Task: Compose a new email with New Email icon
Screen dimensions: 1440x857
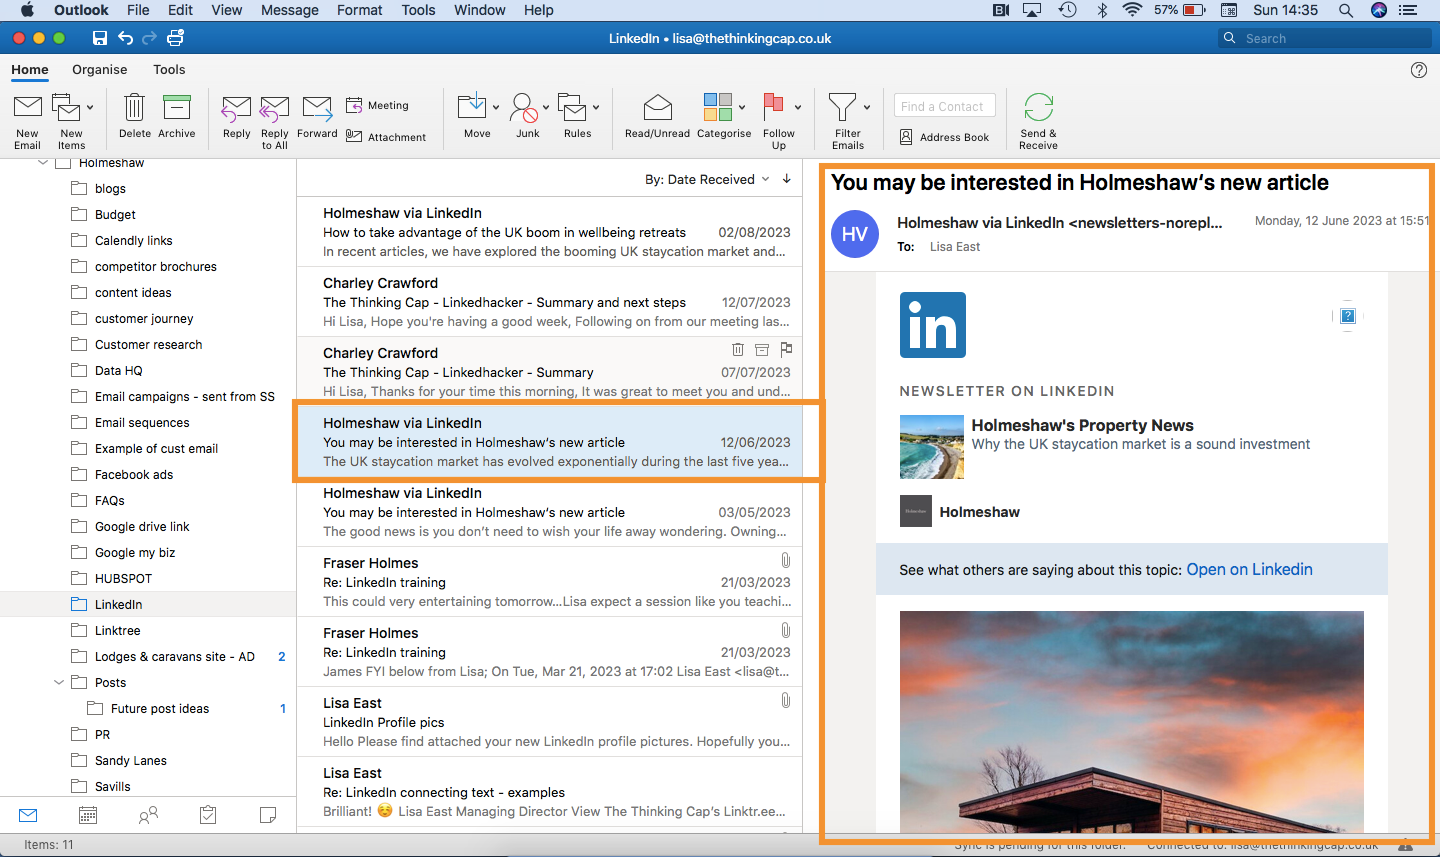Action: 27,118
